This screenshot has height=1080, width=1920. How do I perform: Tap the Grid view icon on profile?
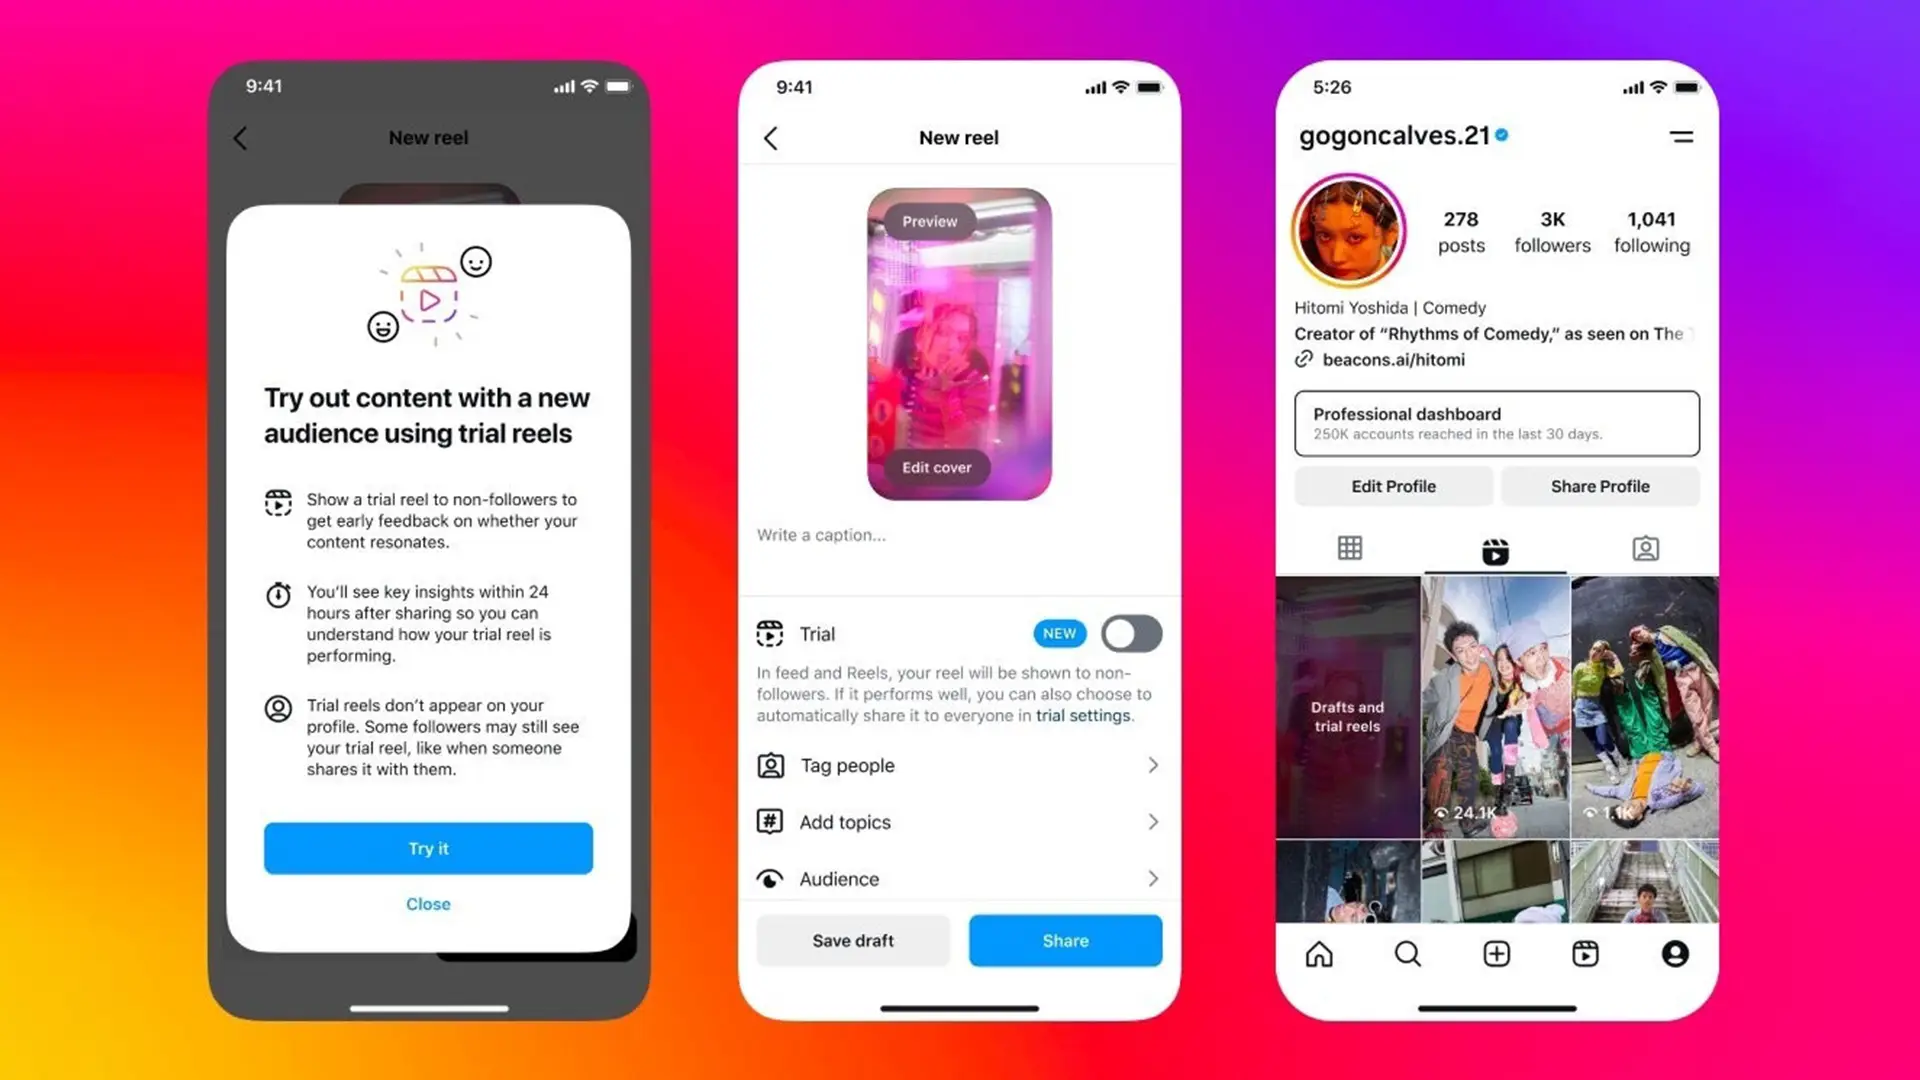click(1350, 549)
